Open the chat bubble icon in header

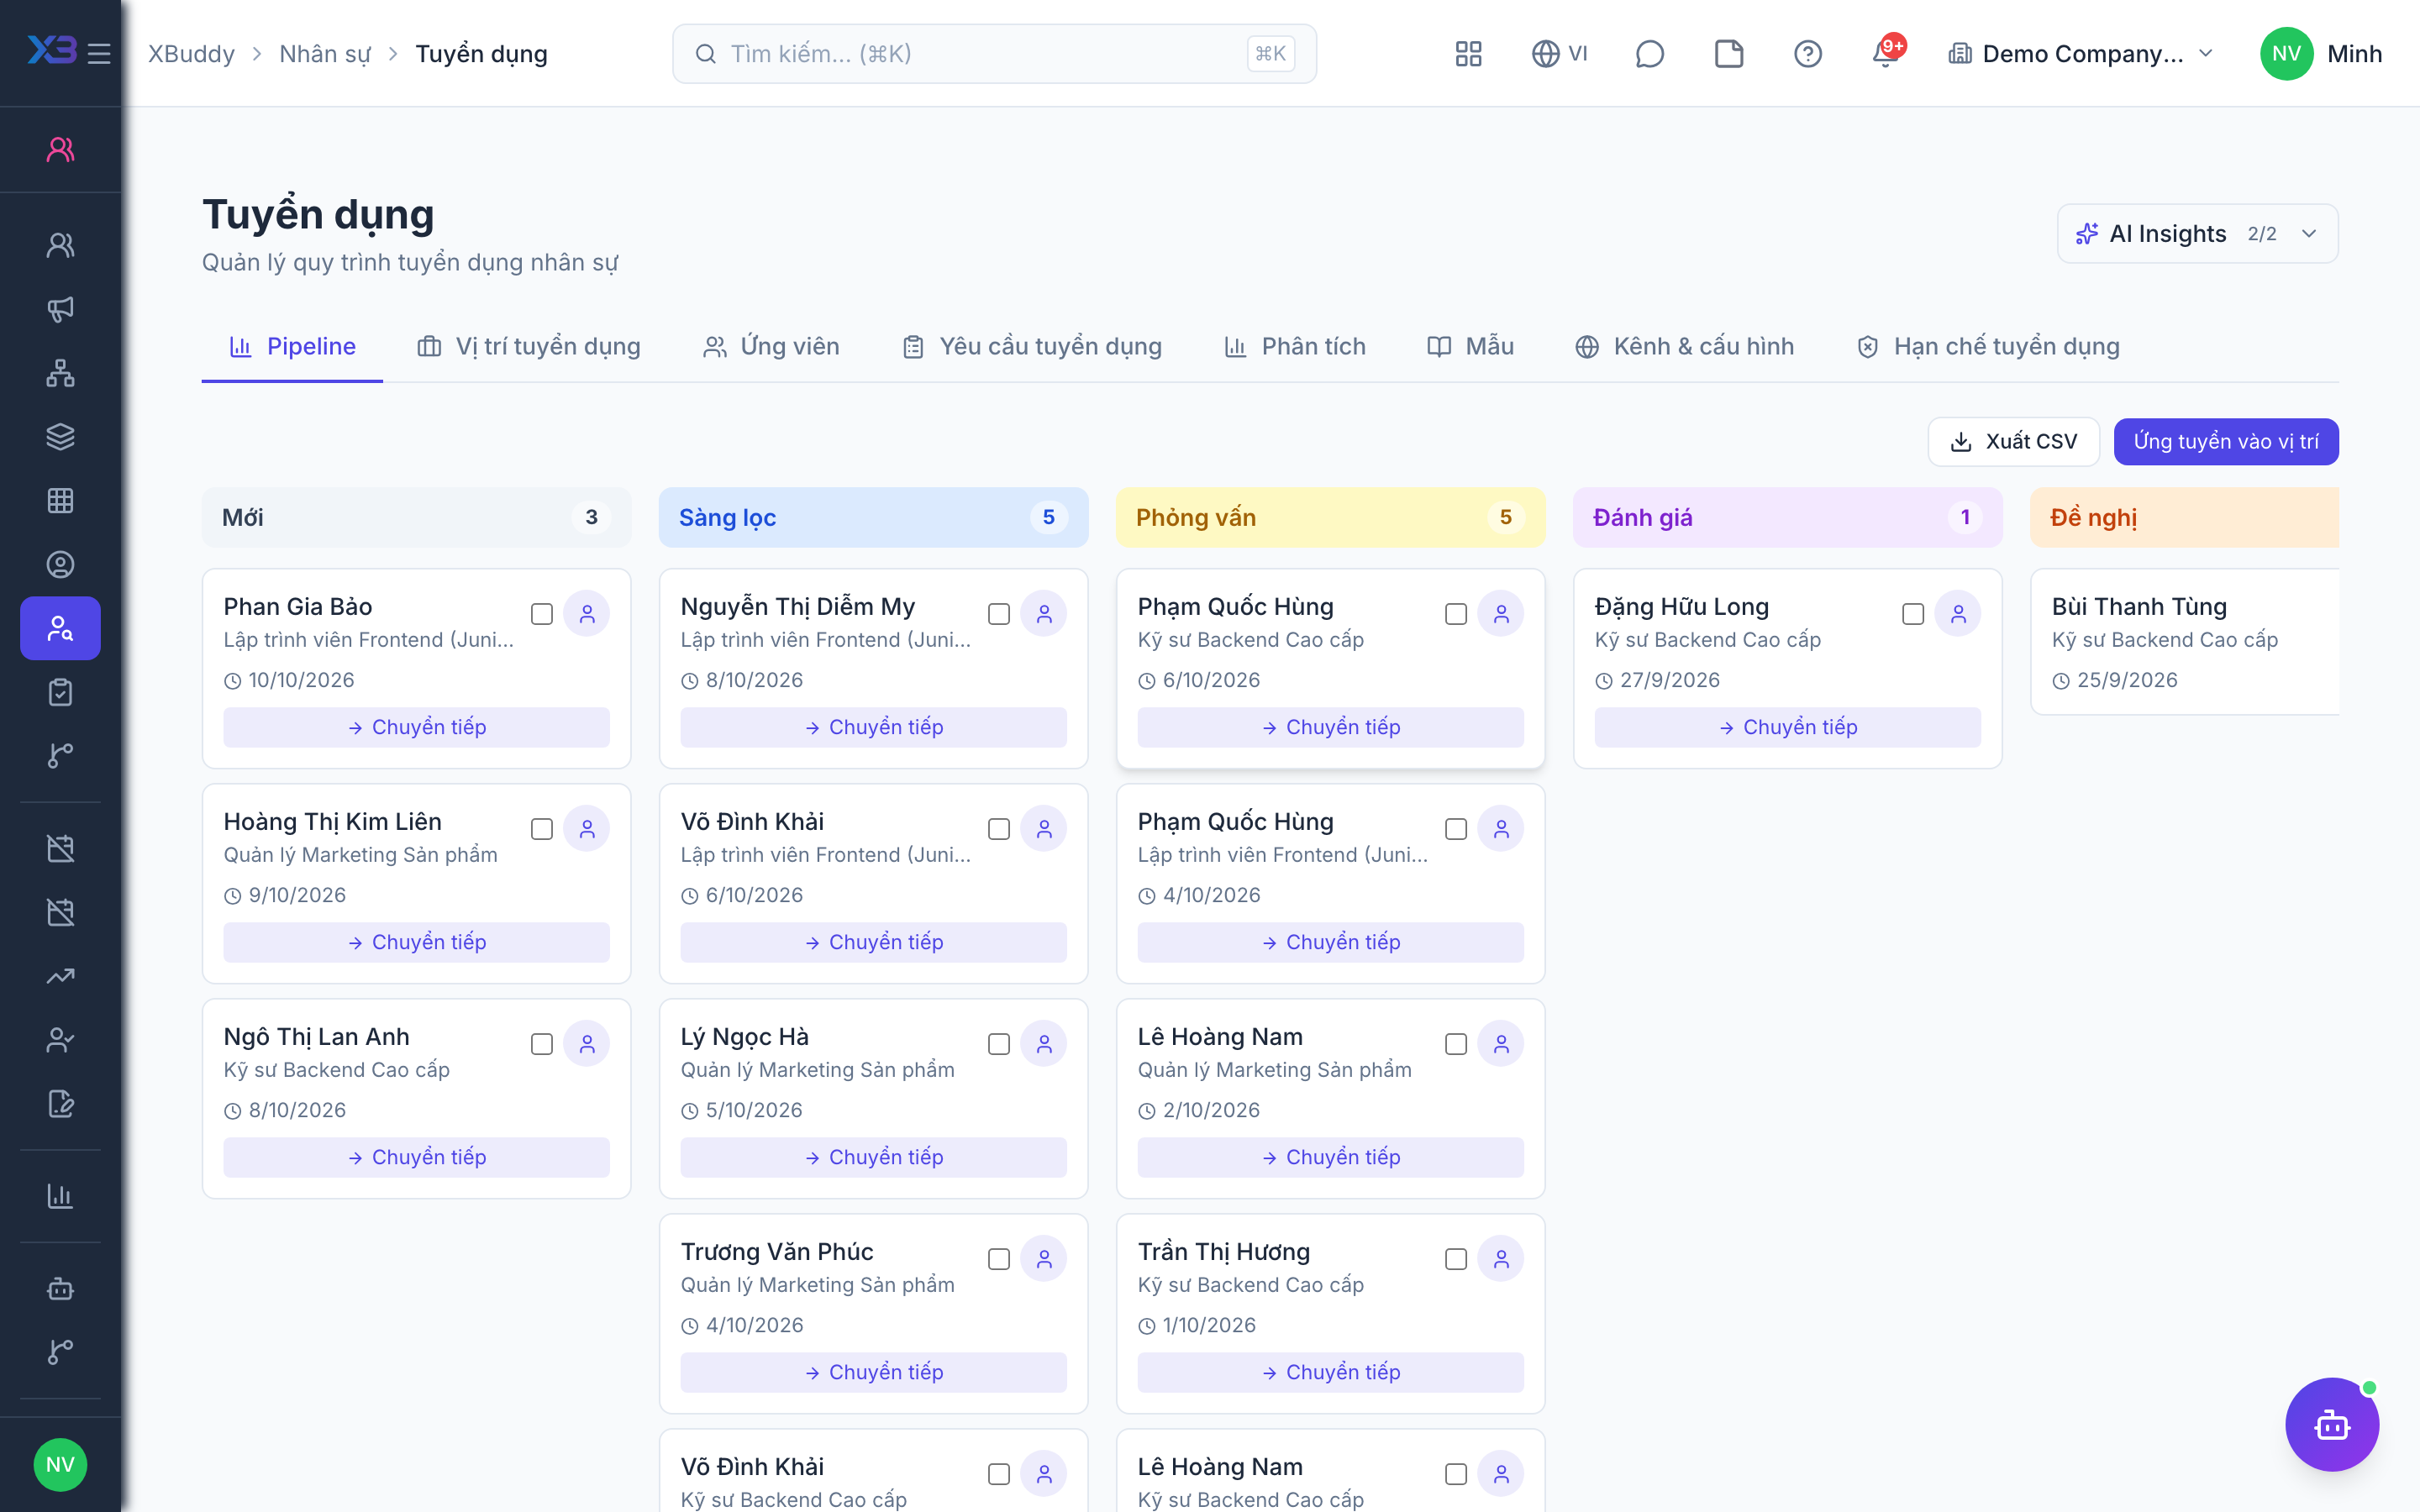(x=1649, y=54)
